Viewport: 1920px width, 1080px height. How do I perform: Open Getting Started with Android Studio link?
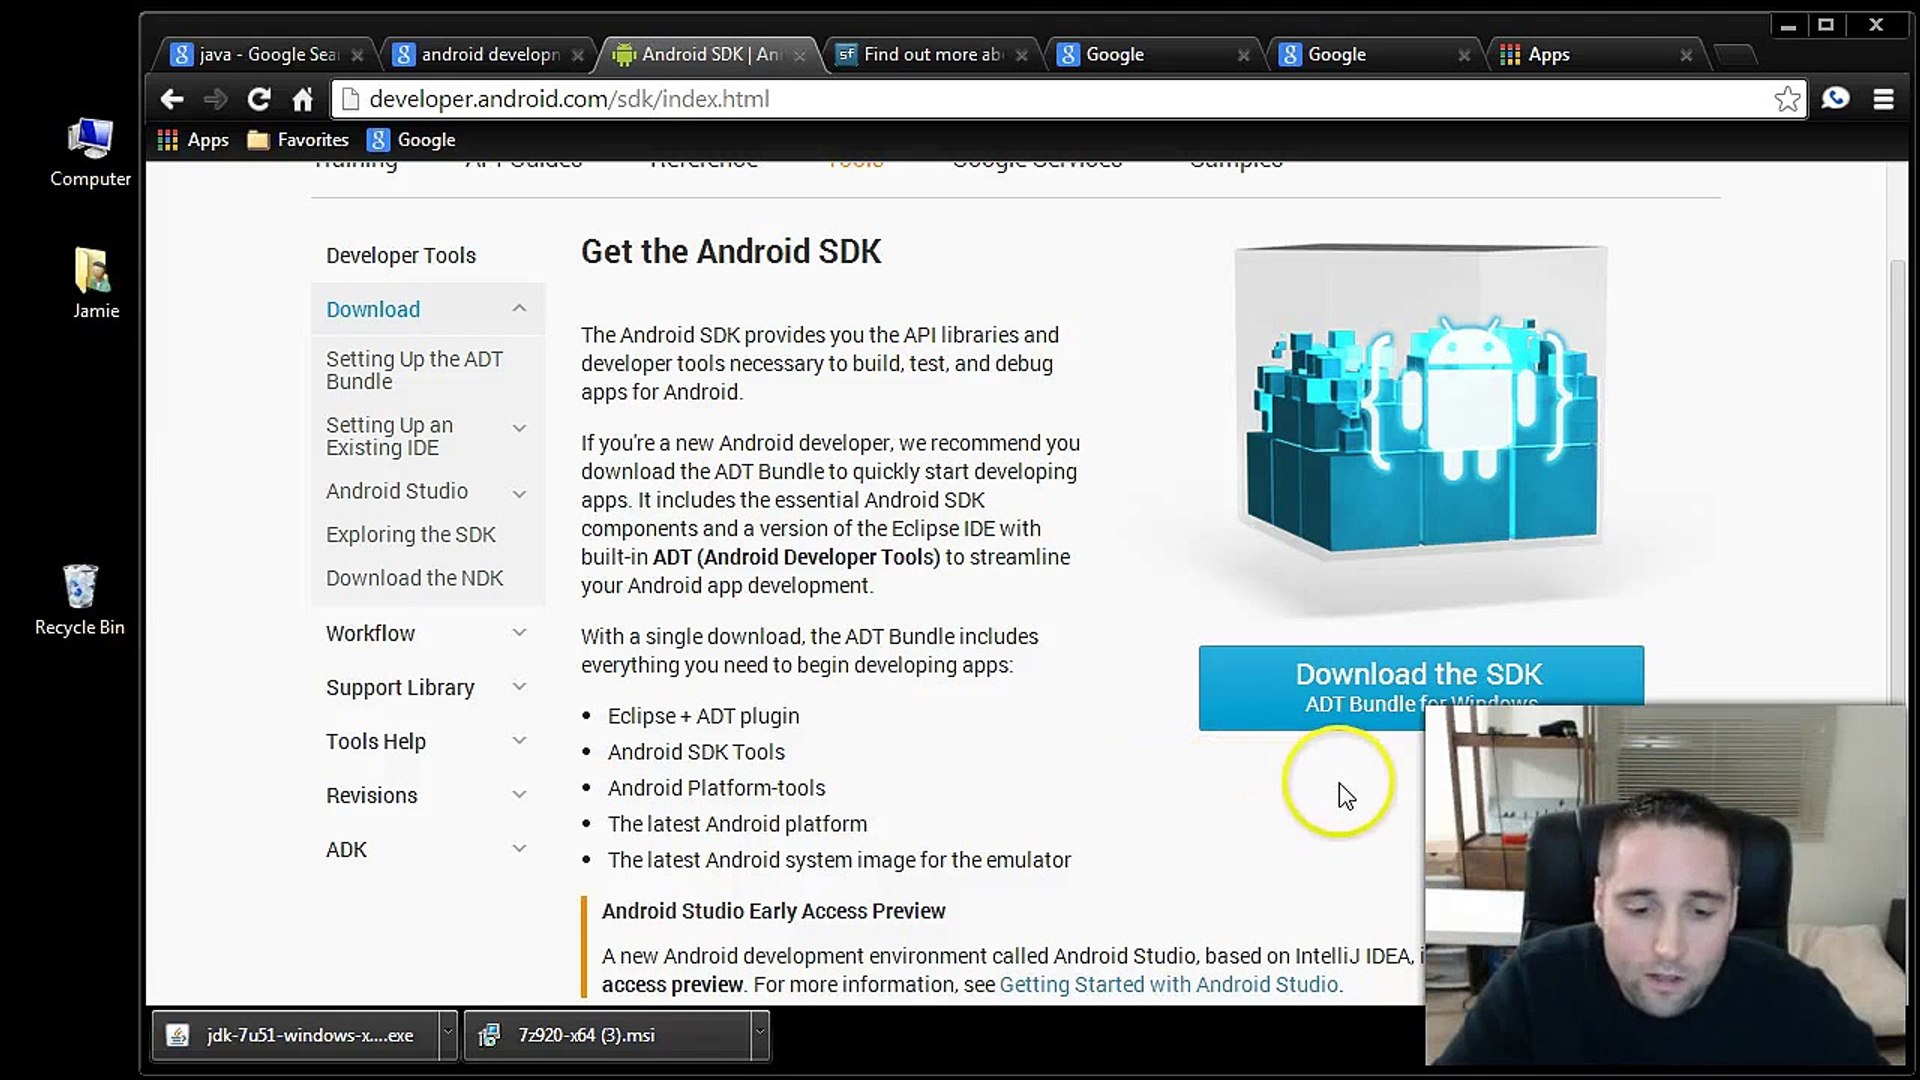click(x=1168, y=984)
